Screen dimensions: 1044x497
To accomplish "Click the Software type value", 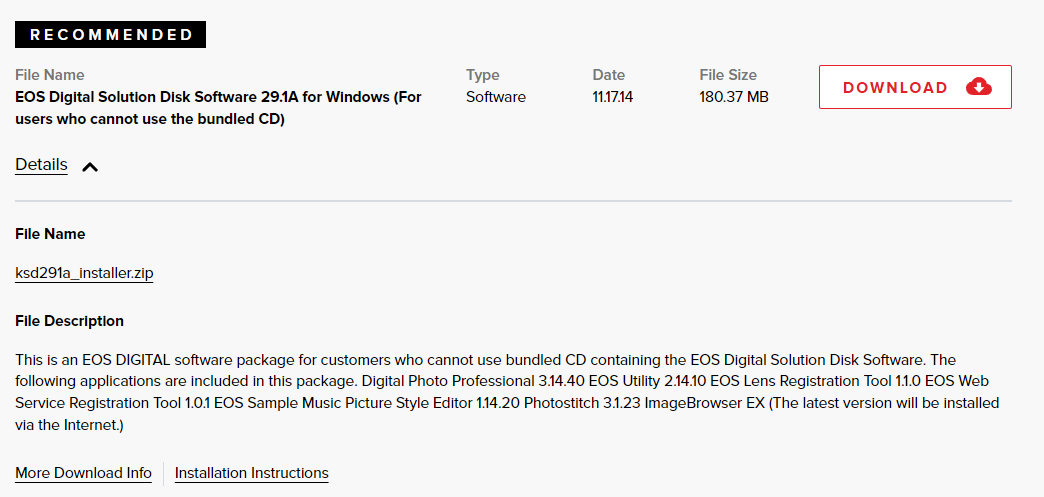I will [x=495, y=97].
